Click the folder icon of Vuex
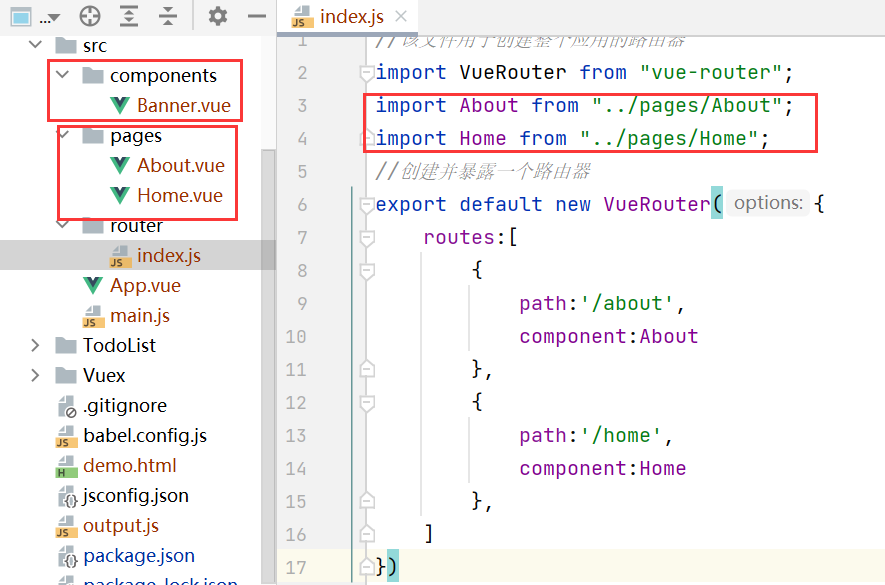885x585 pixels. coord(65,375)
